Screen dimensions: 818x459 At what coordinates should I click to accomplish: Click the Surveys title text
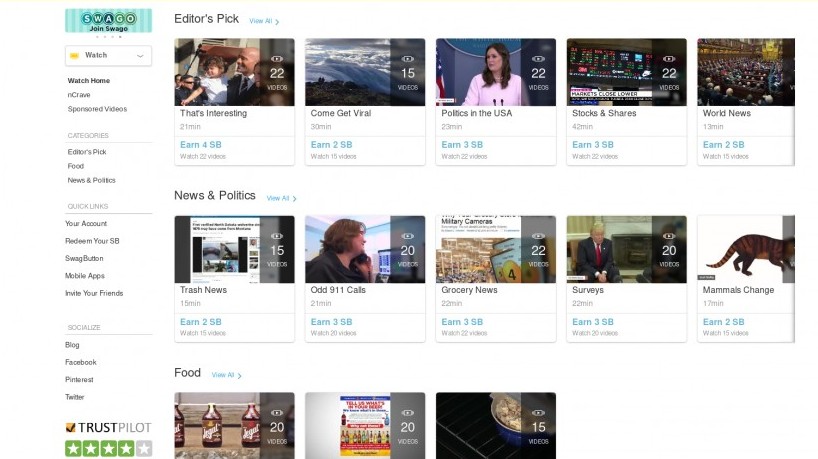pyautogui.click(x=588, y=290)
